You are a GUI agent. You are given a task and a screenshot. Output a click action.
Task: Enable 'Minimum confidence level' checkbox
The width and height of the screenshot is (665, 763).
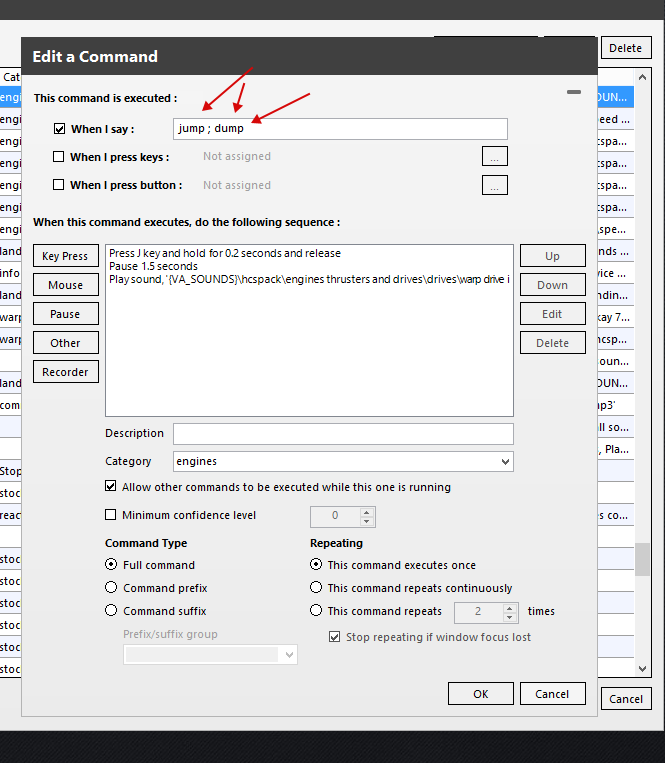point(111,515)
